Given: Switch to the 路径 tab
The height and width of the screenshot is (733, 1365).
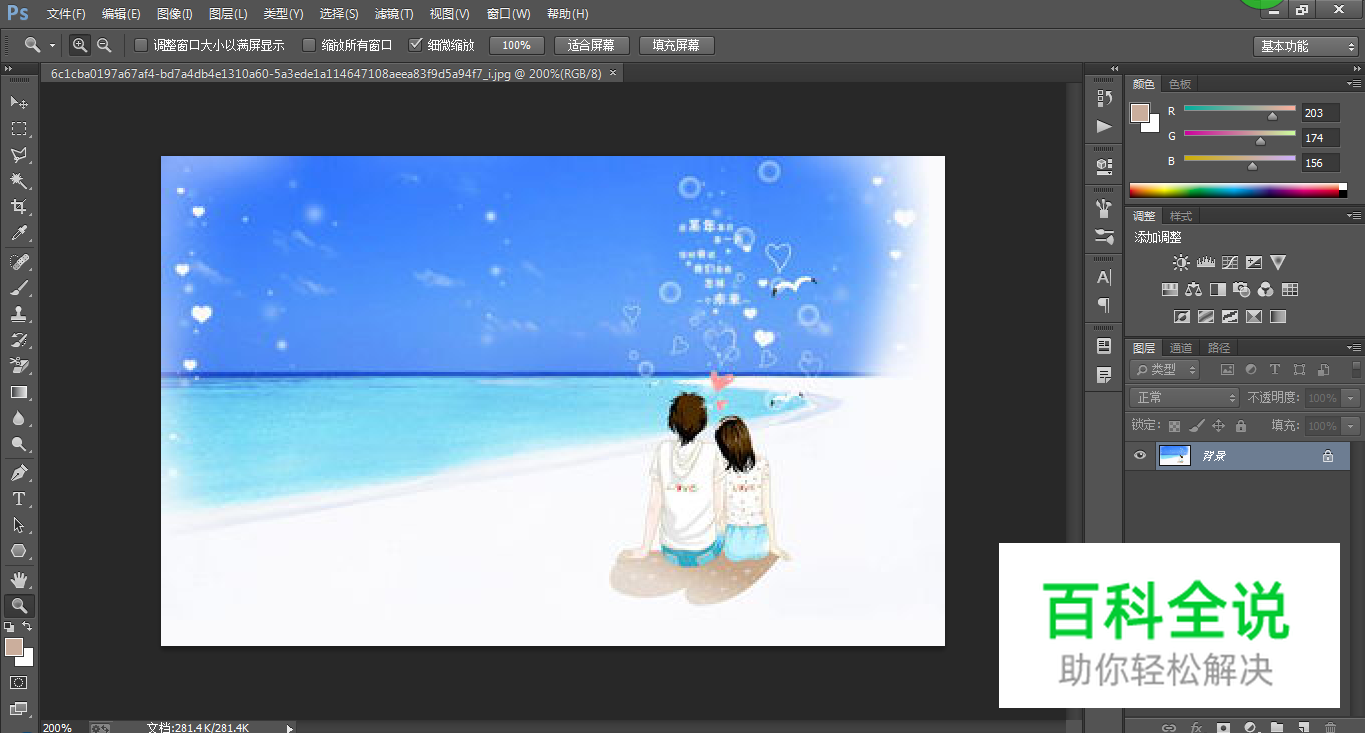Looking at the screenshot, I should coord(1219,348).
